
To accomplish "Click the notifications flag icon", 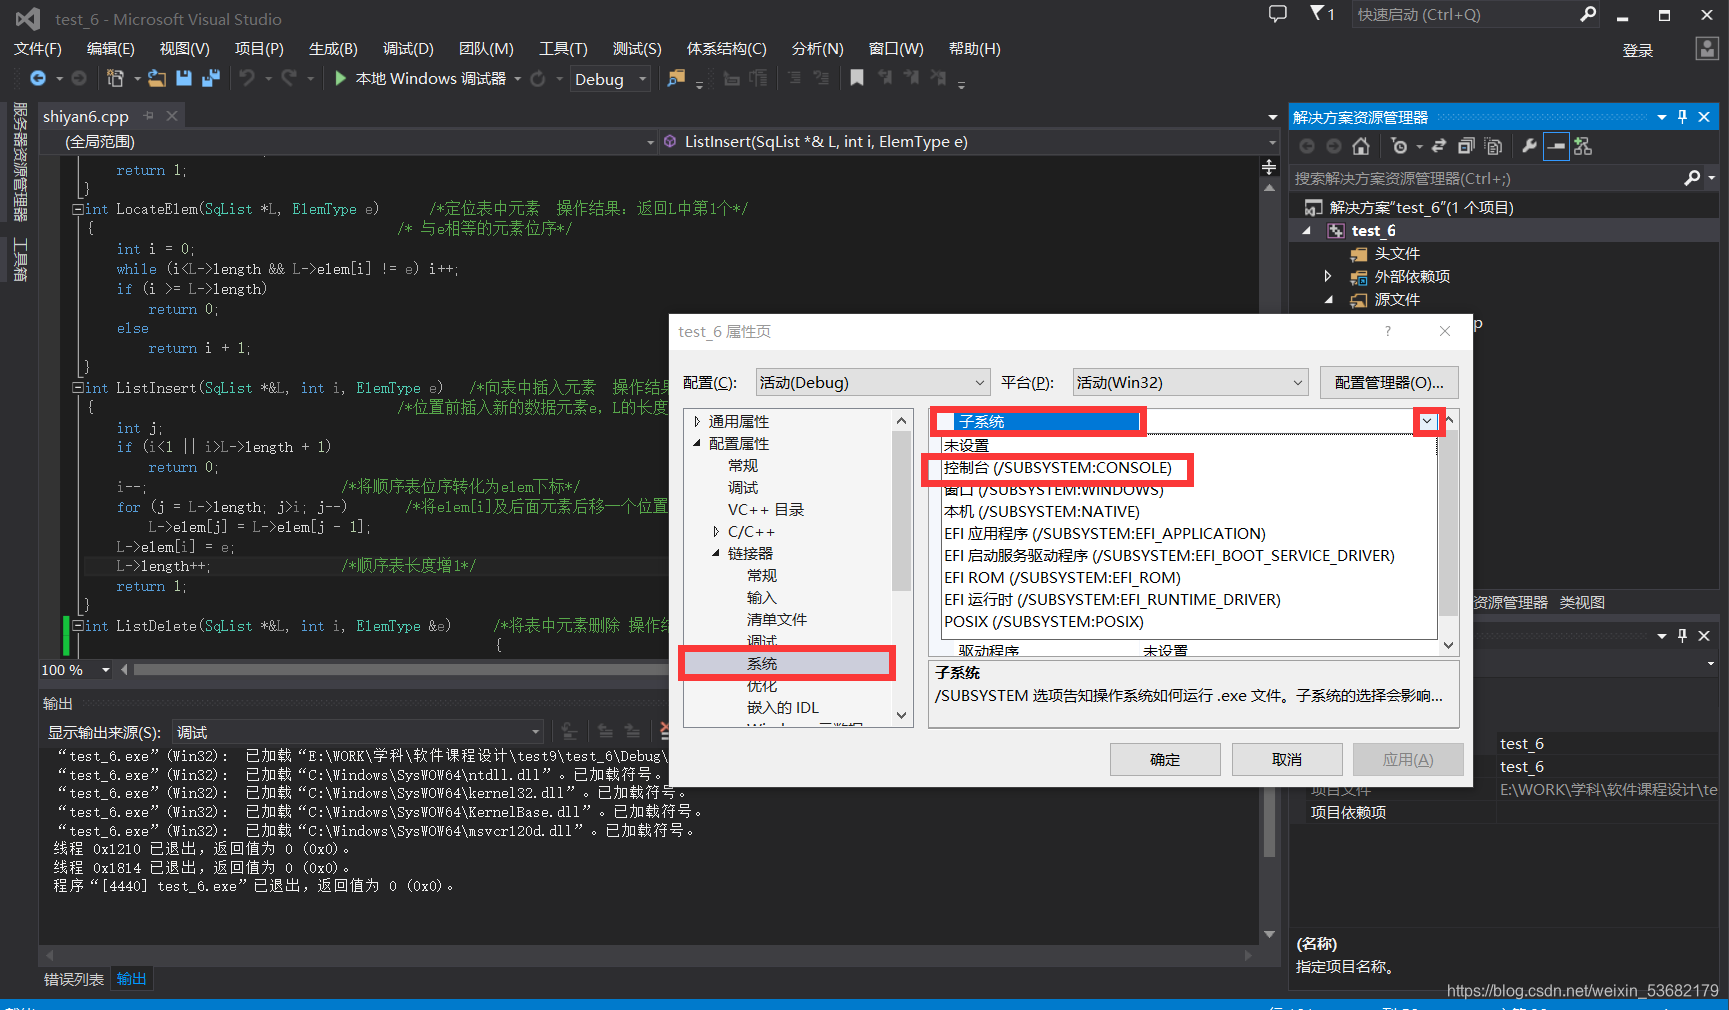I will pyautogui.click(x=1317, y=13).
